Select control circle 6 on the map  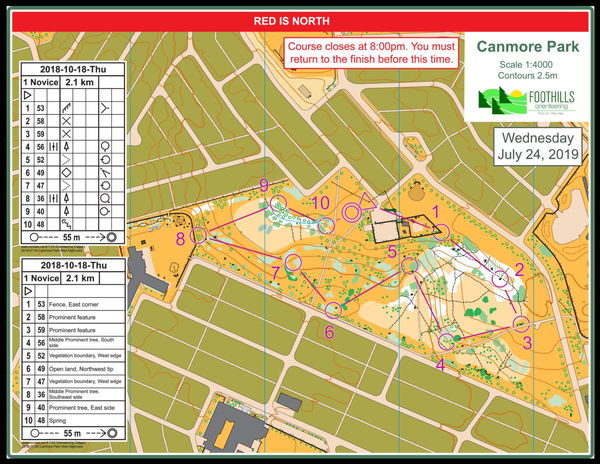(333, 310)
